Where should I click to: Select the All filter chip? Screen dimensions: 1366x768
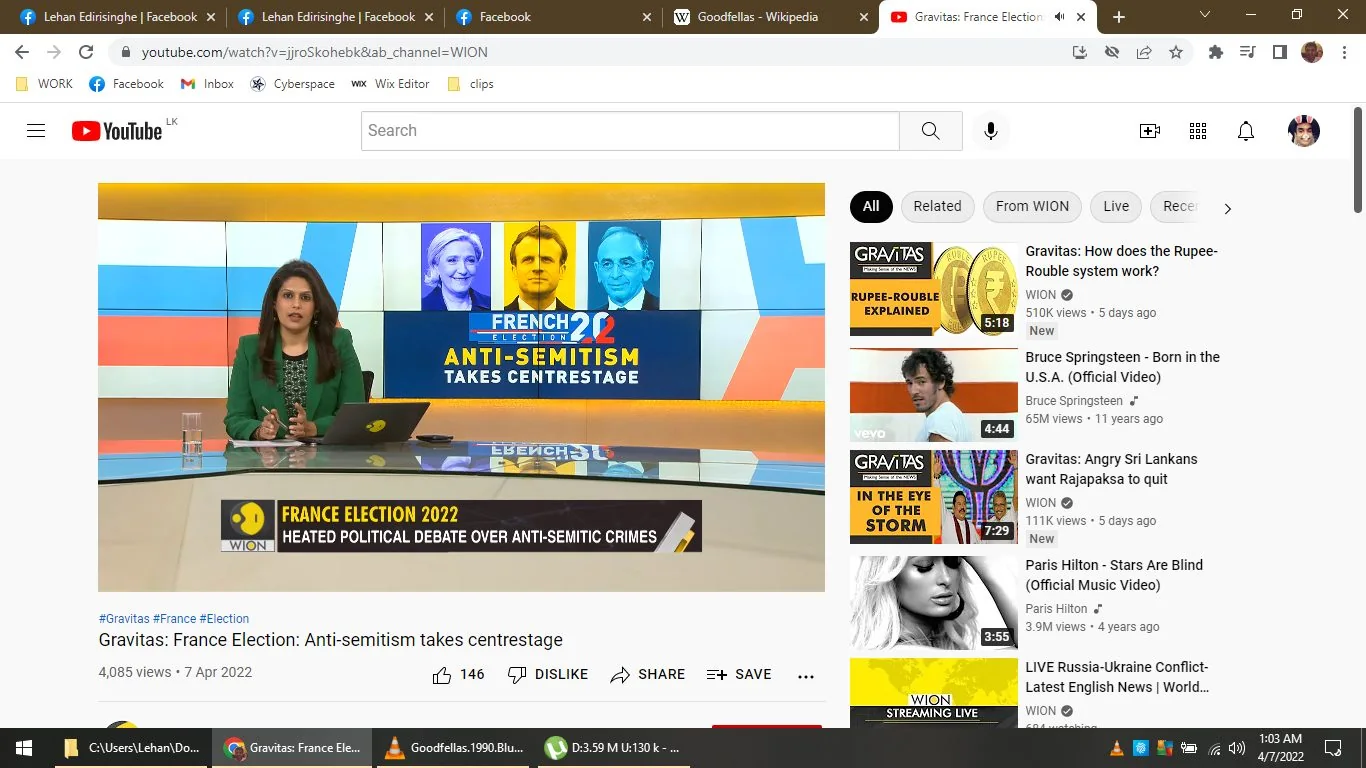click(871, 206)
